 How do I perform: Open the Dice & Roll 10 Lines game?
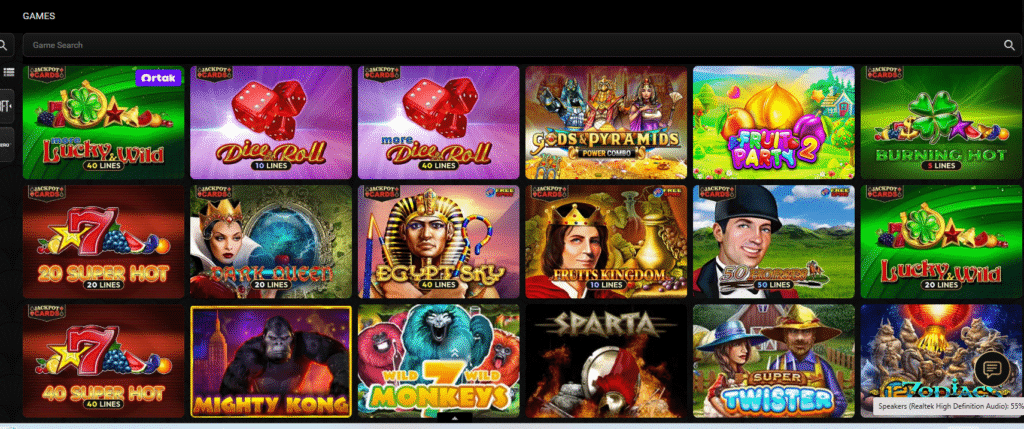pyautogui.click(x=271, y=122)
